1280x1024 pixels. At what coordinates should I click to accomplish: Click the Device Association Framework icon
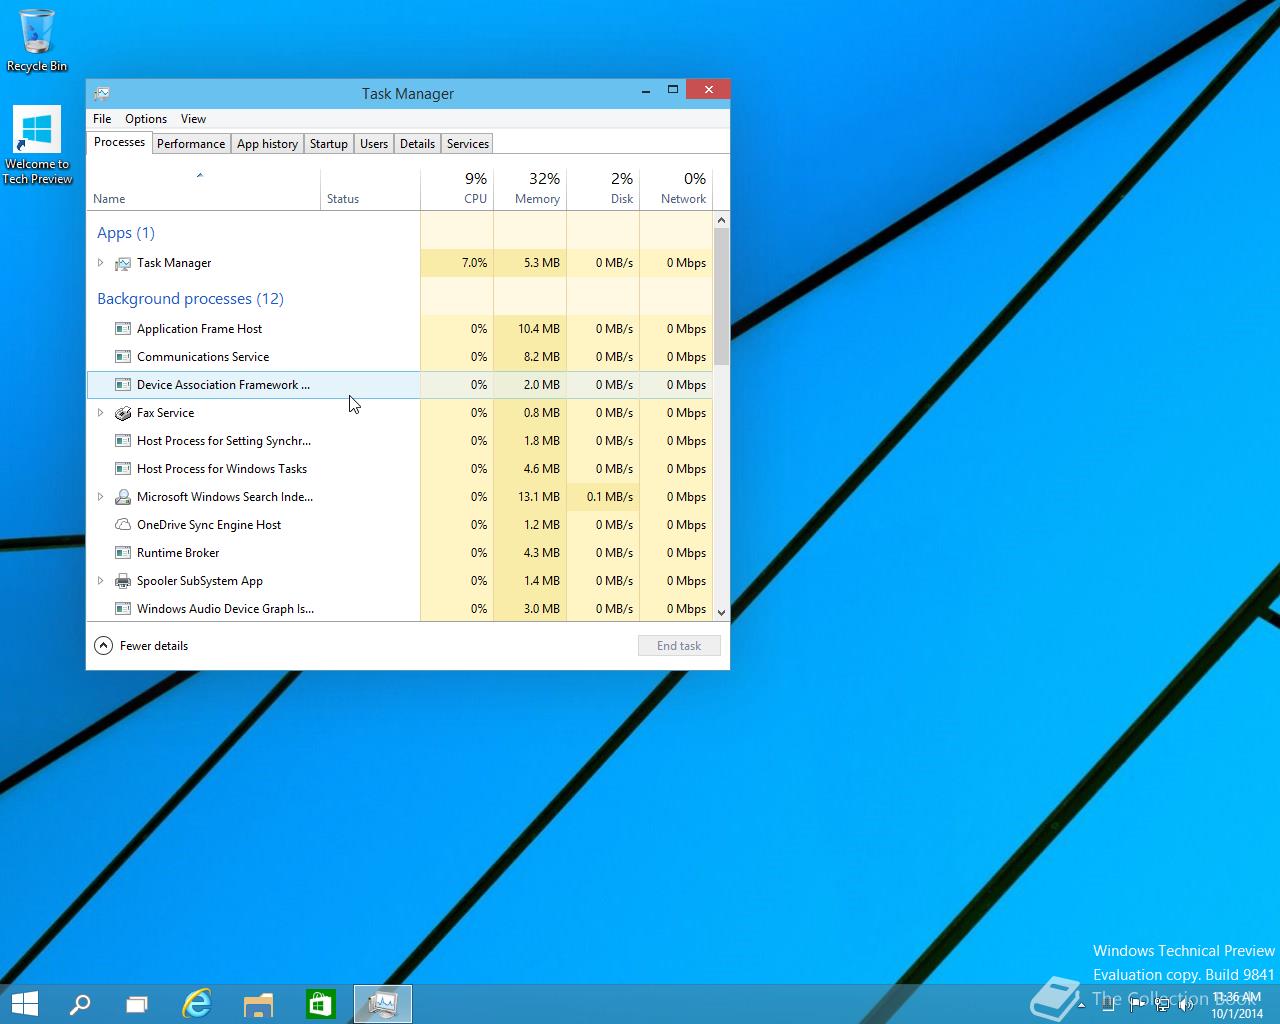tap(123, 385)
